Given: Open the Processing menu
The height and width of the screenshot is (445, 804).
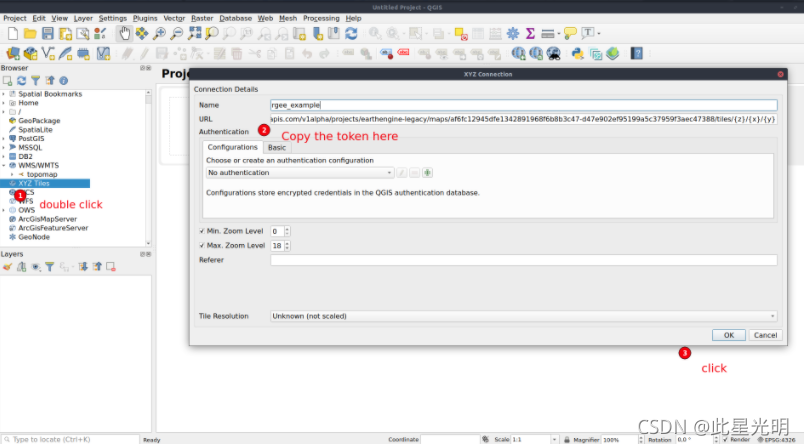Looking at the screenshot, I should coord(321,18).
